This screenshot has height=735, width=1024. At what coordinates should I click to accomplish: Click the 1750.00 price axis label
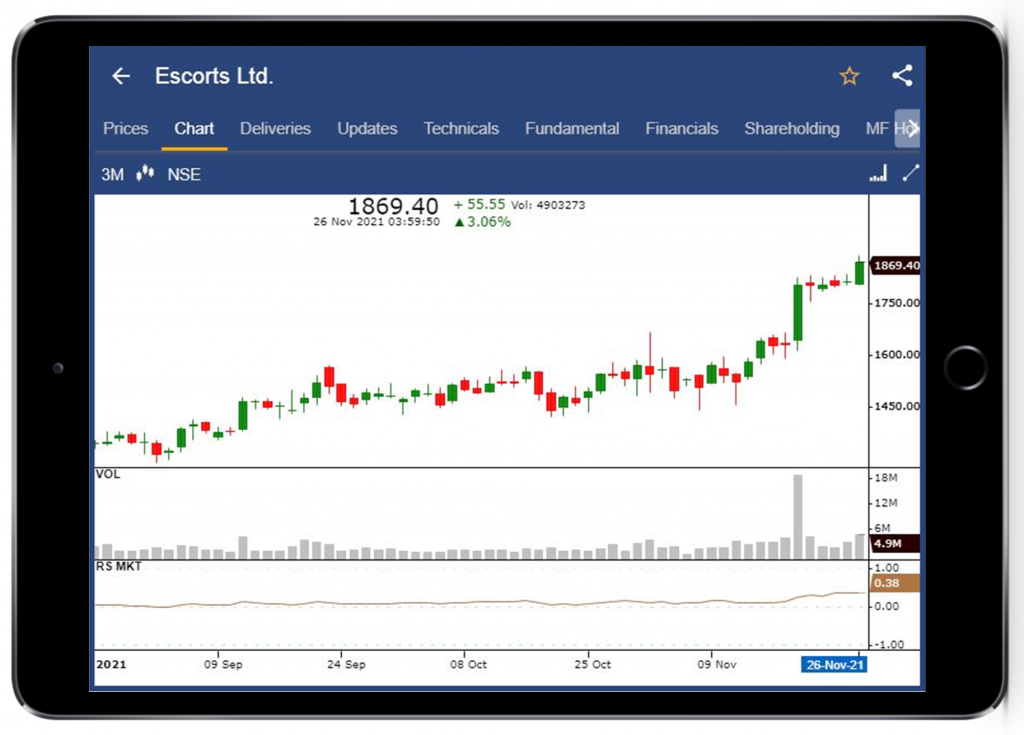(x=897, y=303)
